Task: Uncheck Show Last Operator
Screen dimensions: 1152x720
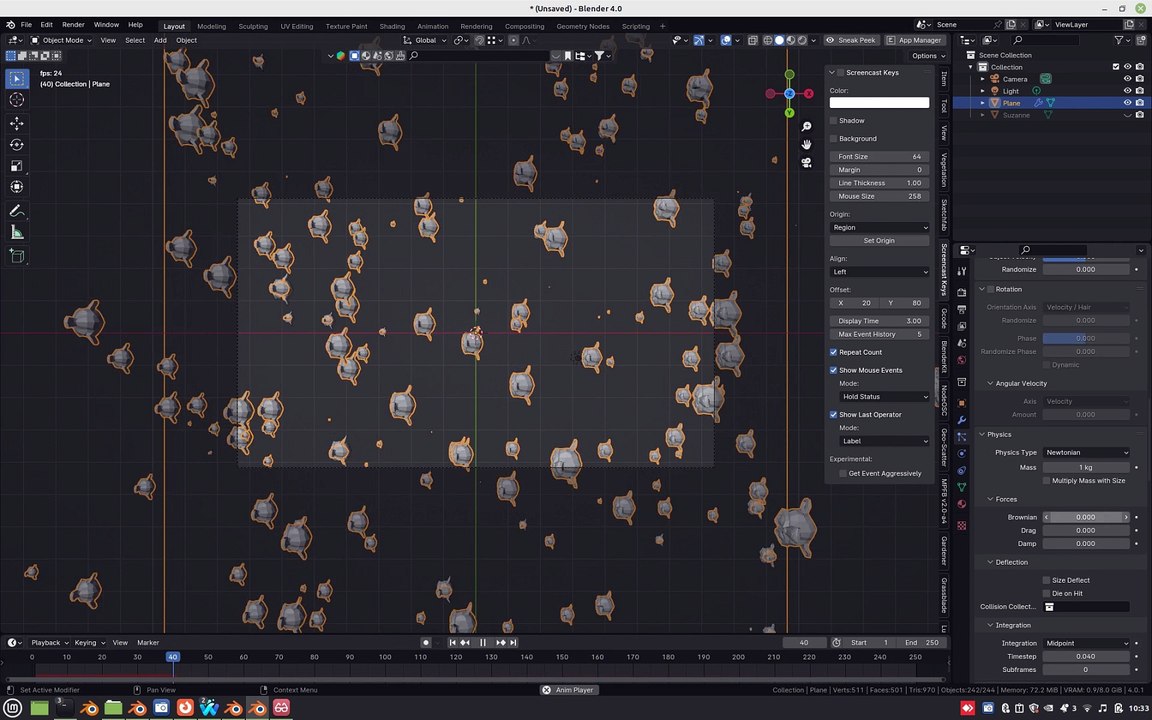Action: (834, 414)
